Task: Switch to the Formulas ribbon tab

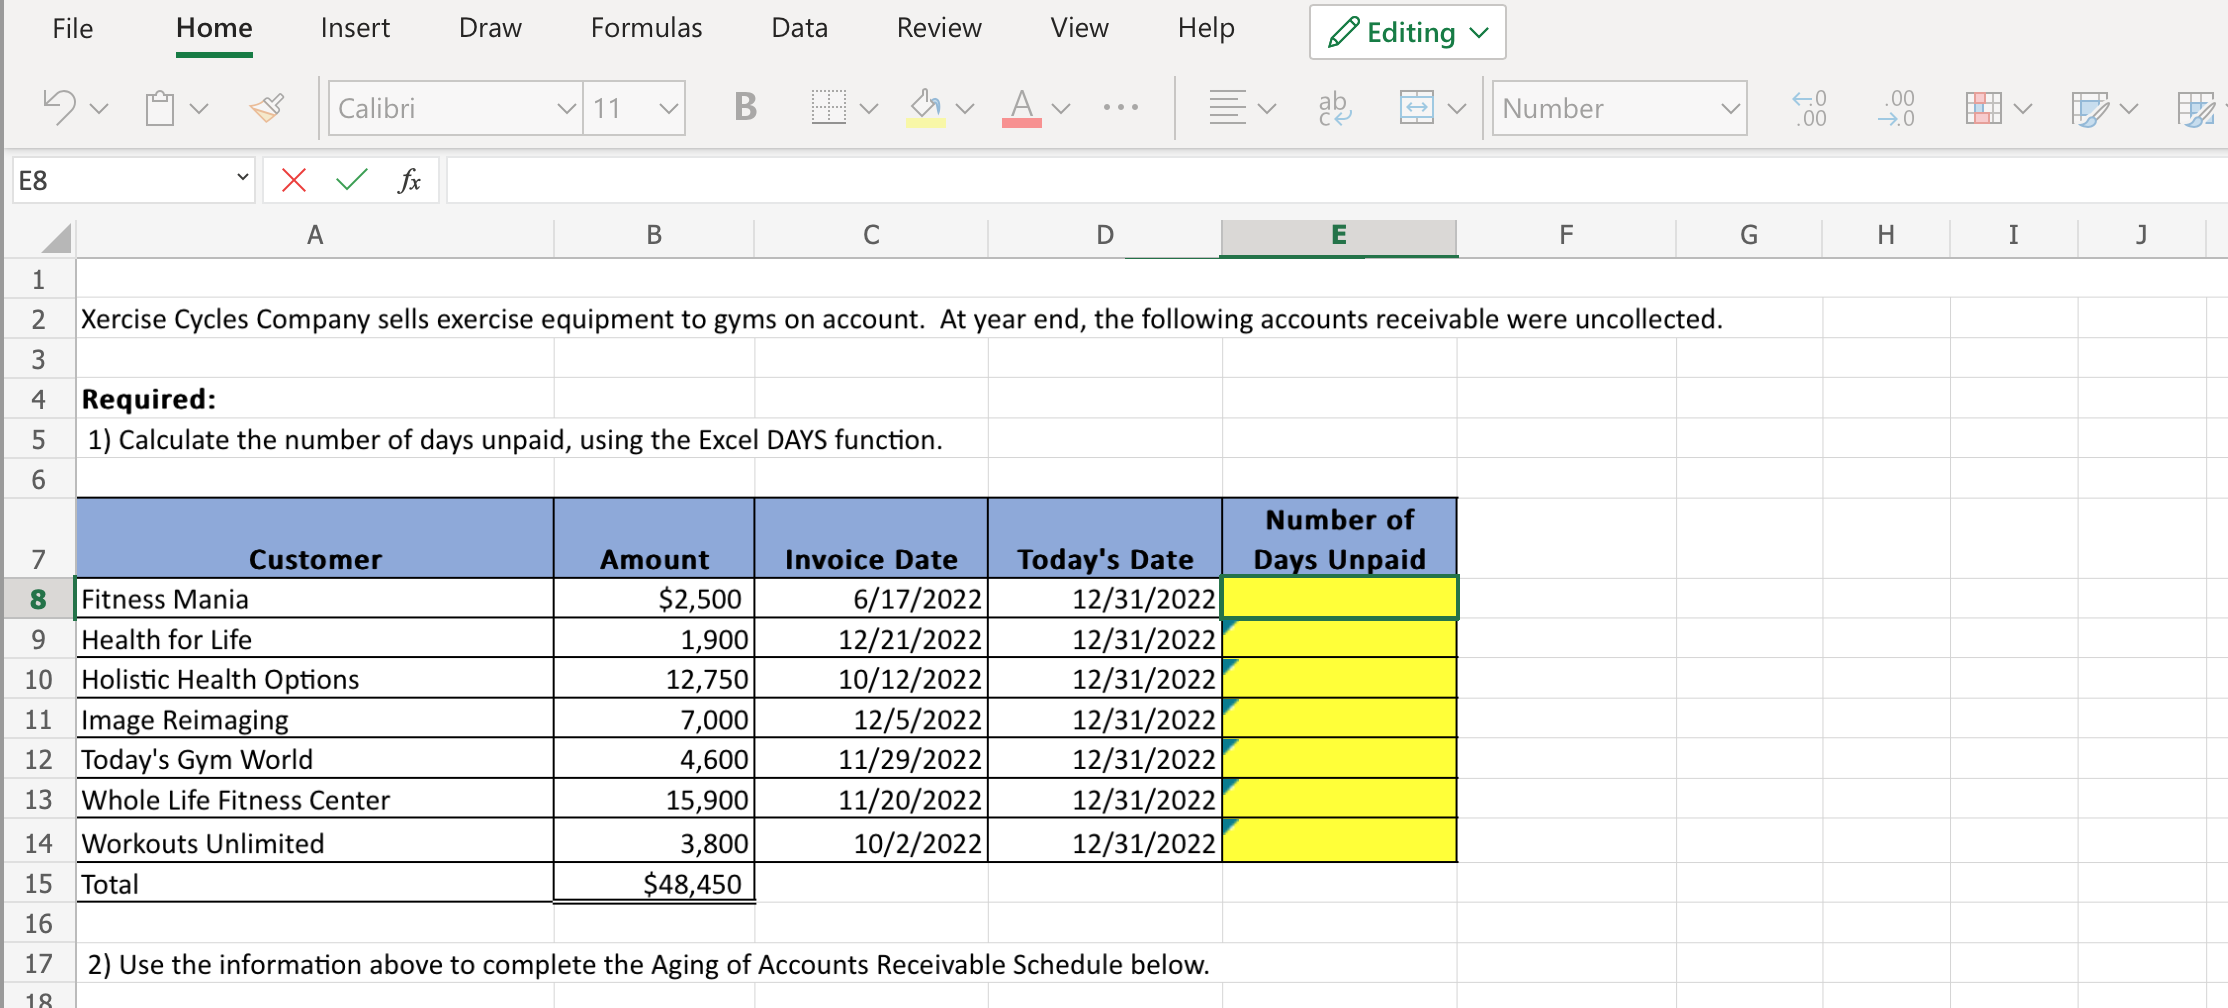Action: (x=646, y=28)
